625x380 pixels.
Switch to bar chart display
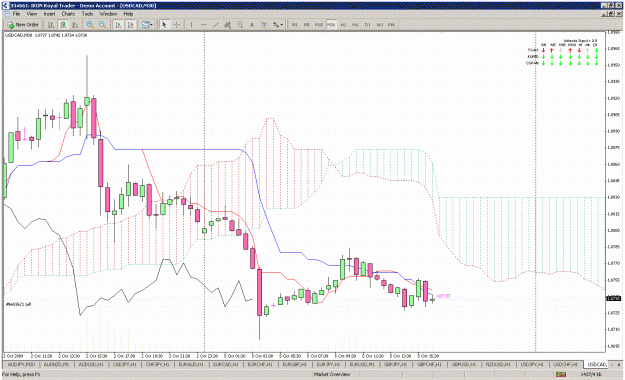[51, 25]
